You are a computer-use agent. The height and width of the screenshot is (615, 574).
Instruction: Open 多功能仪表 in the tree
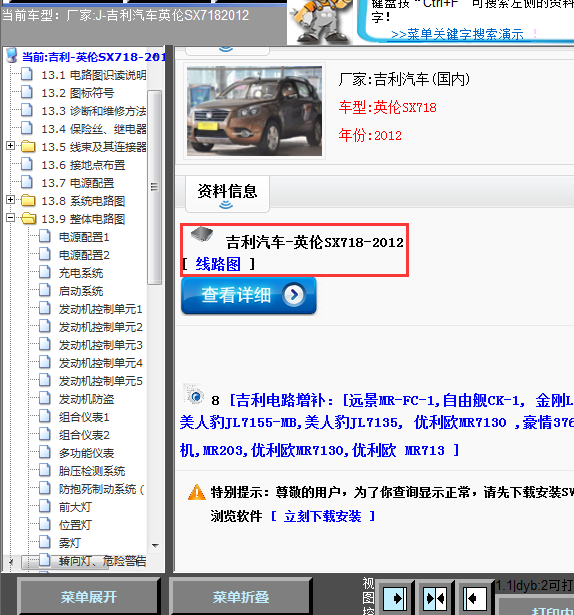[x=86, y=453]
